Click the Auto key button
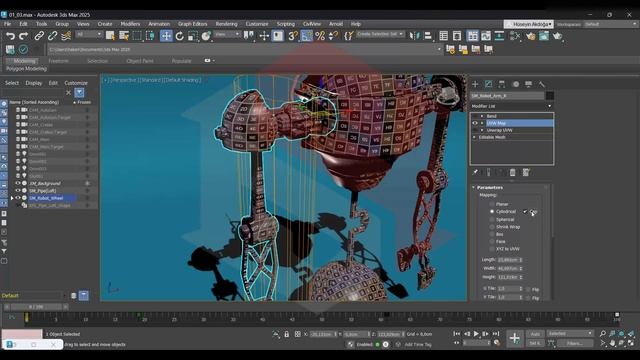640x360 pixels. (535, 334)
